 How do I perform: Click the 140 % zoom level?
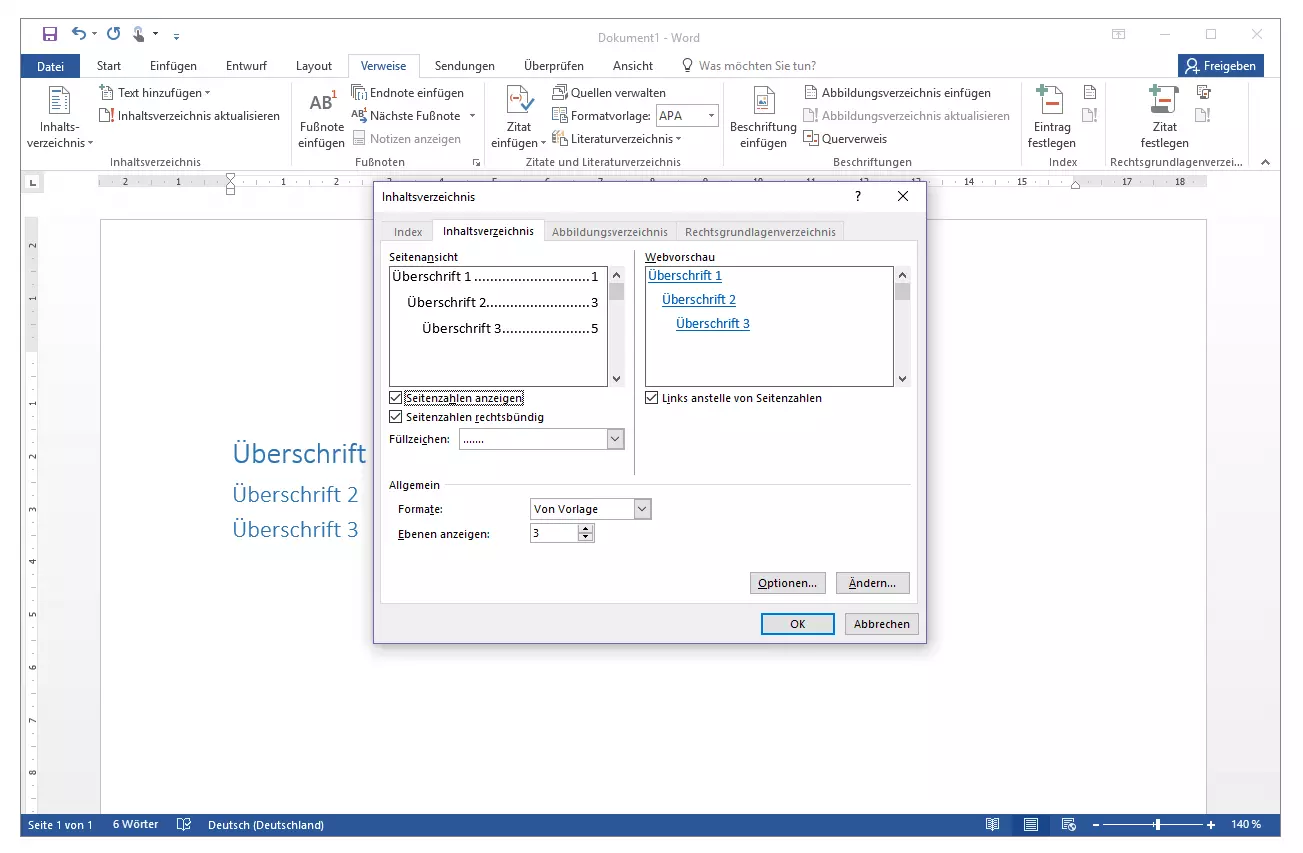coord(1246,825)
